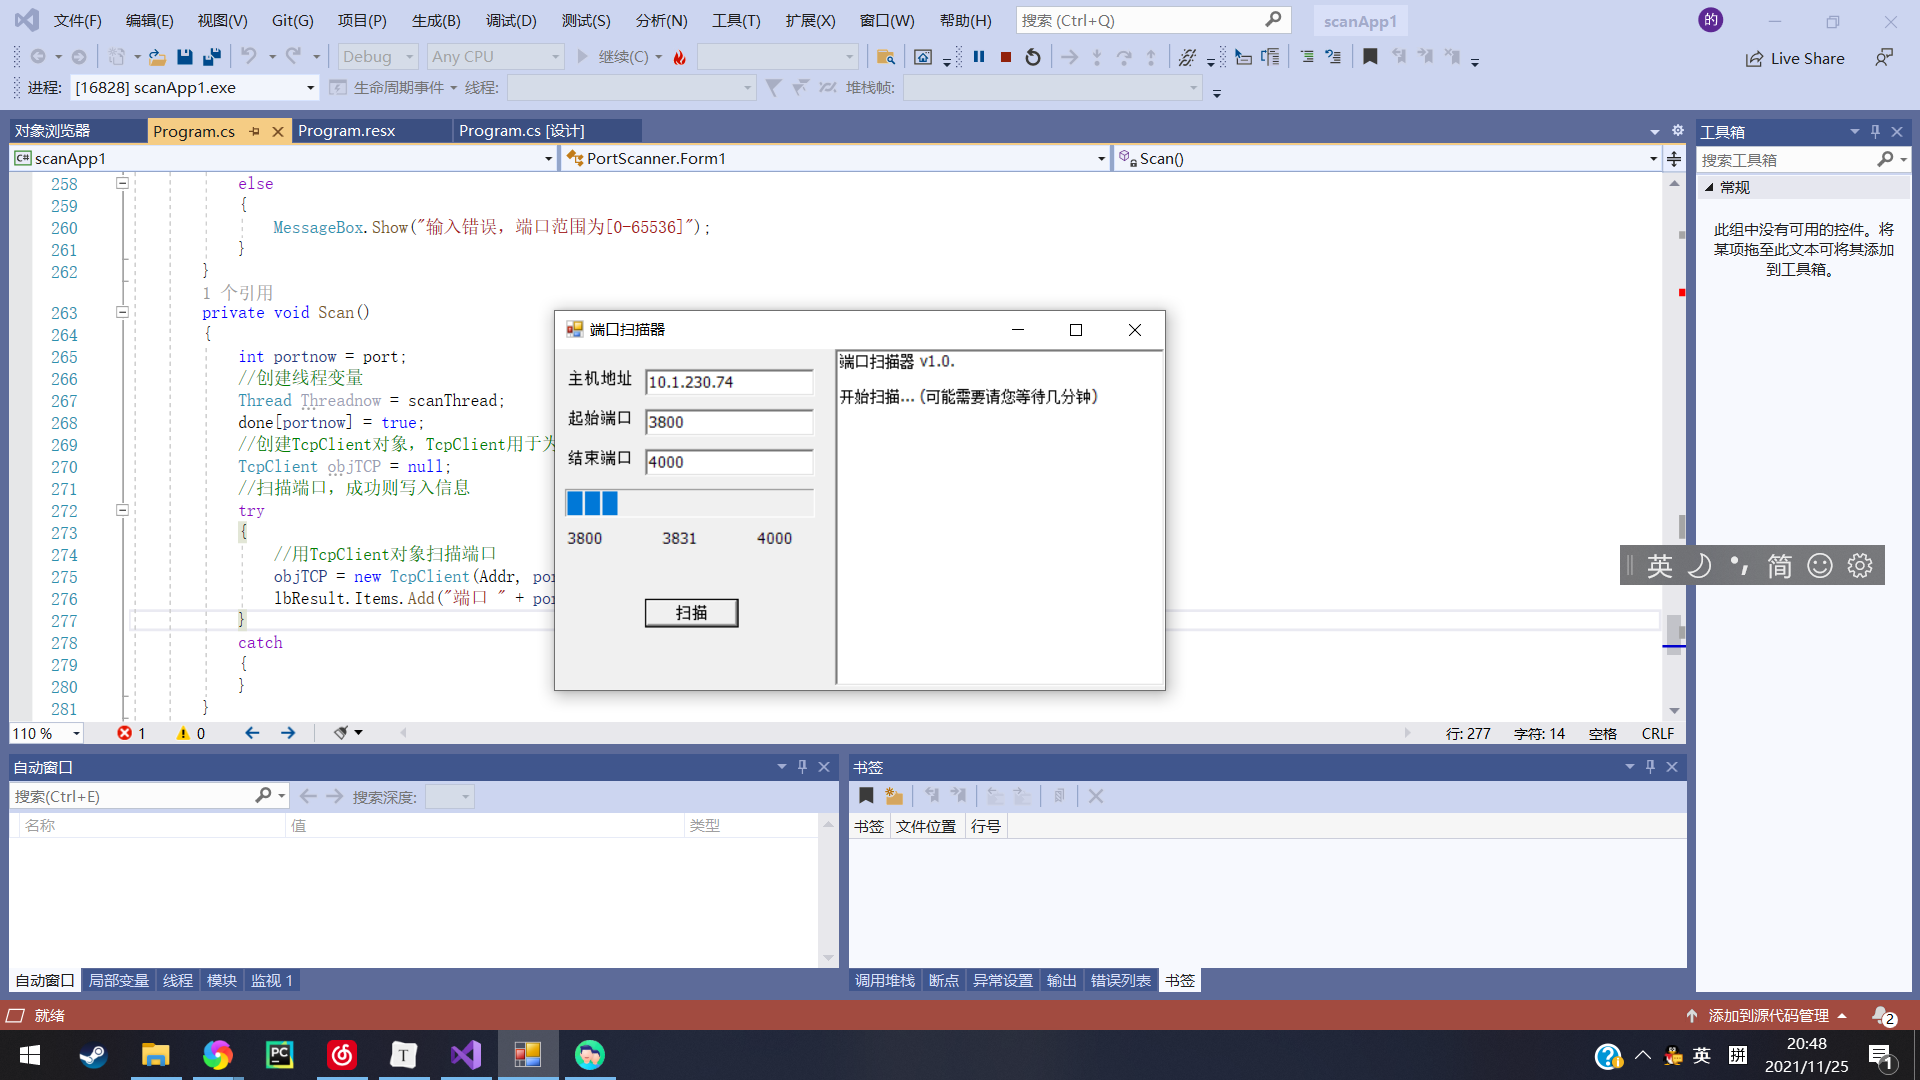This screenshot has height=1080, width=1920.
Task: Click the settings gear in document tab well
Action: [1678, 131]
